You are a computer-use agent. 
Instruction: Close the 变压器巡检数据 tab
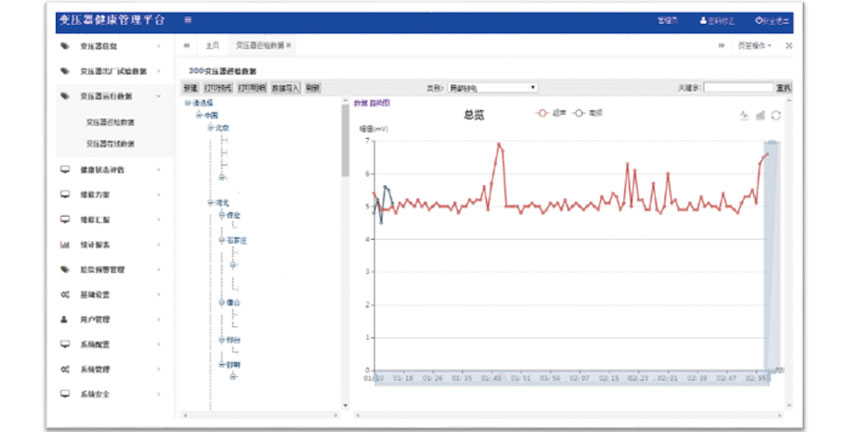pos(289,46)
